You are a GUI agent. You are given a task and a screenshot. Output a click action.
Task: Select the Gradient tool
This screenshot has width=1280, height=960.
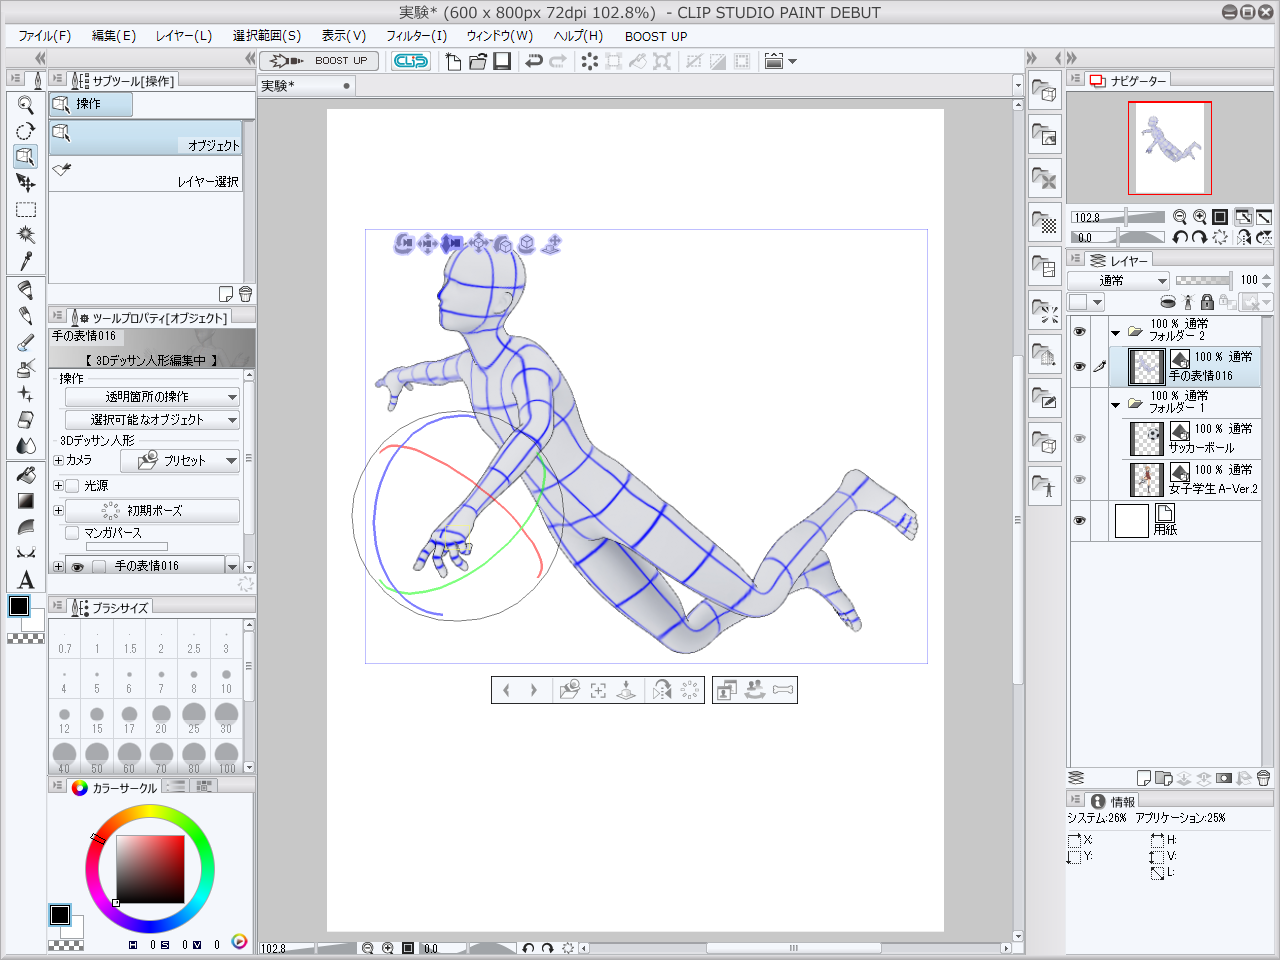[x=26, y=501]
